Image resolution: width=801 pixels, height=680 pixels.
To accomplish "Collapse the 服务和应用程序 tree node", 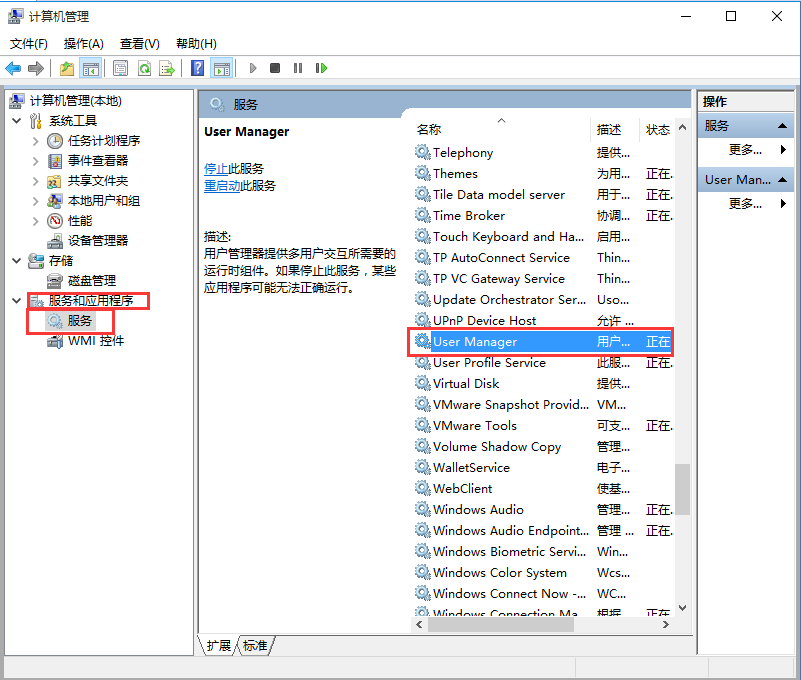I will 17,300.
